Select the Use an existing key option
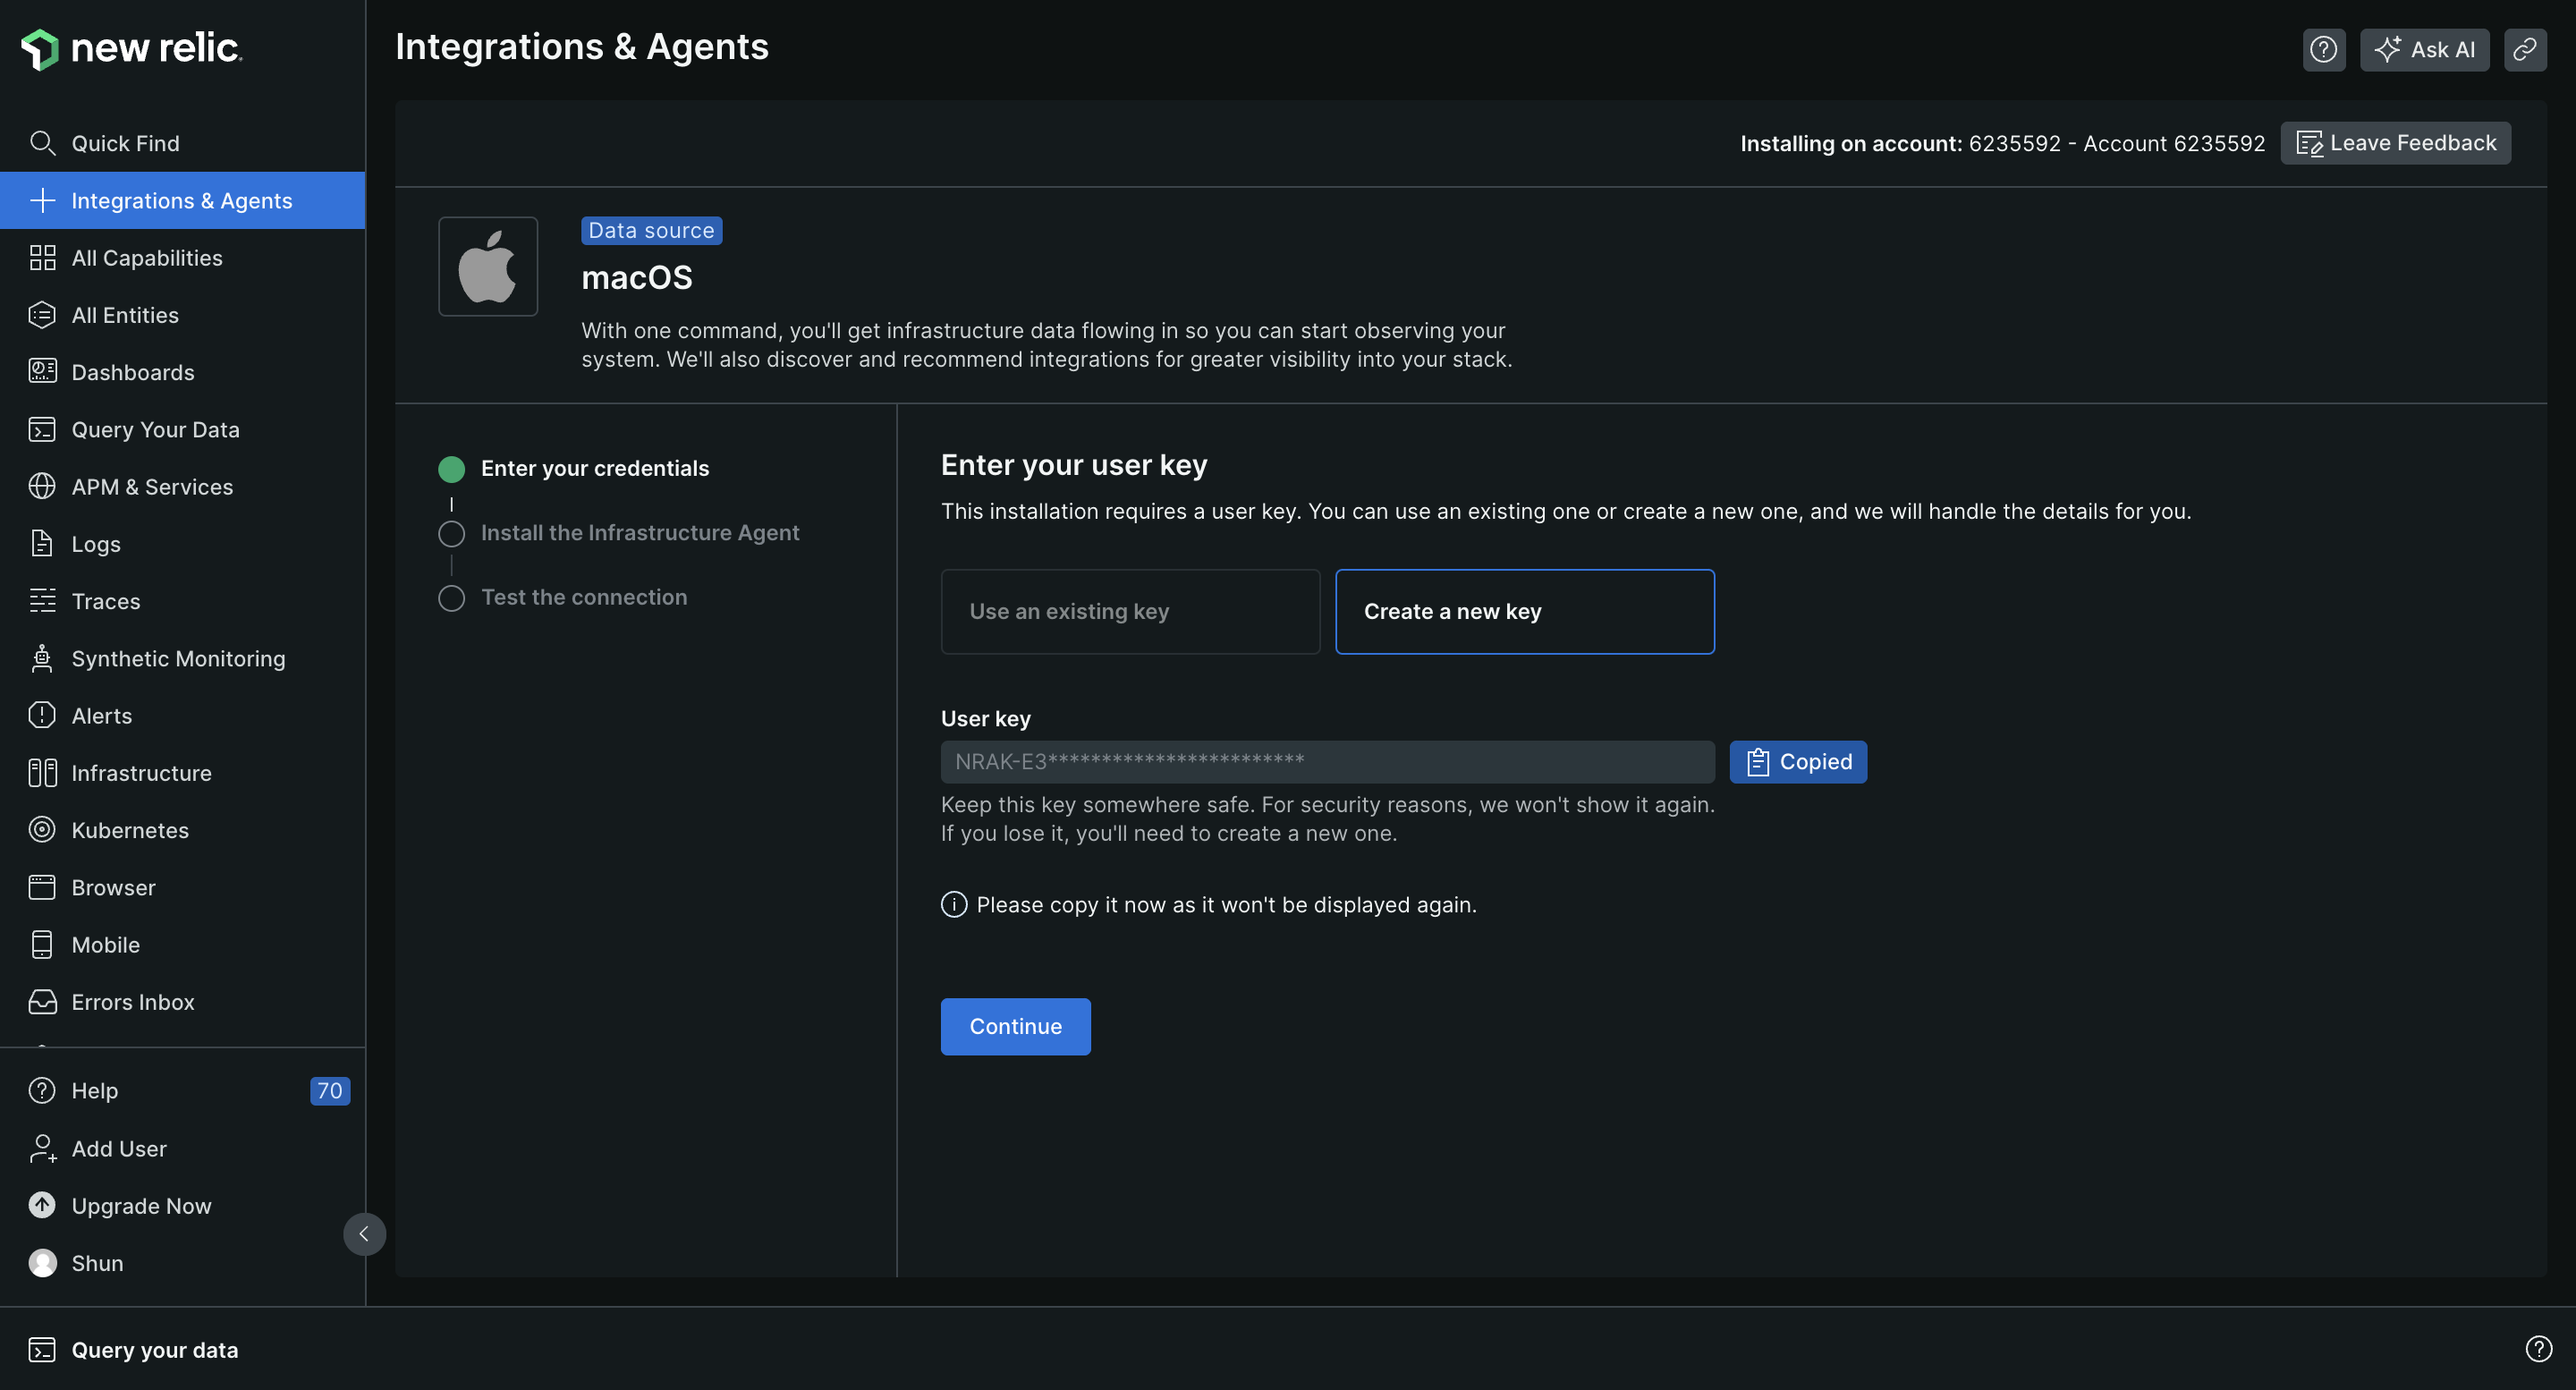Screen dimensions: 2576x1390 pos(1130,611)
